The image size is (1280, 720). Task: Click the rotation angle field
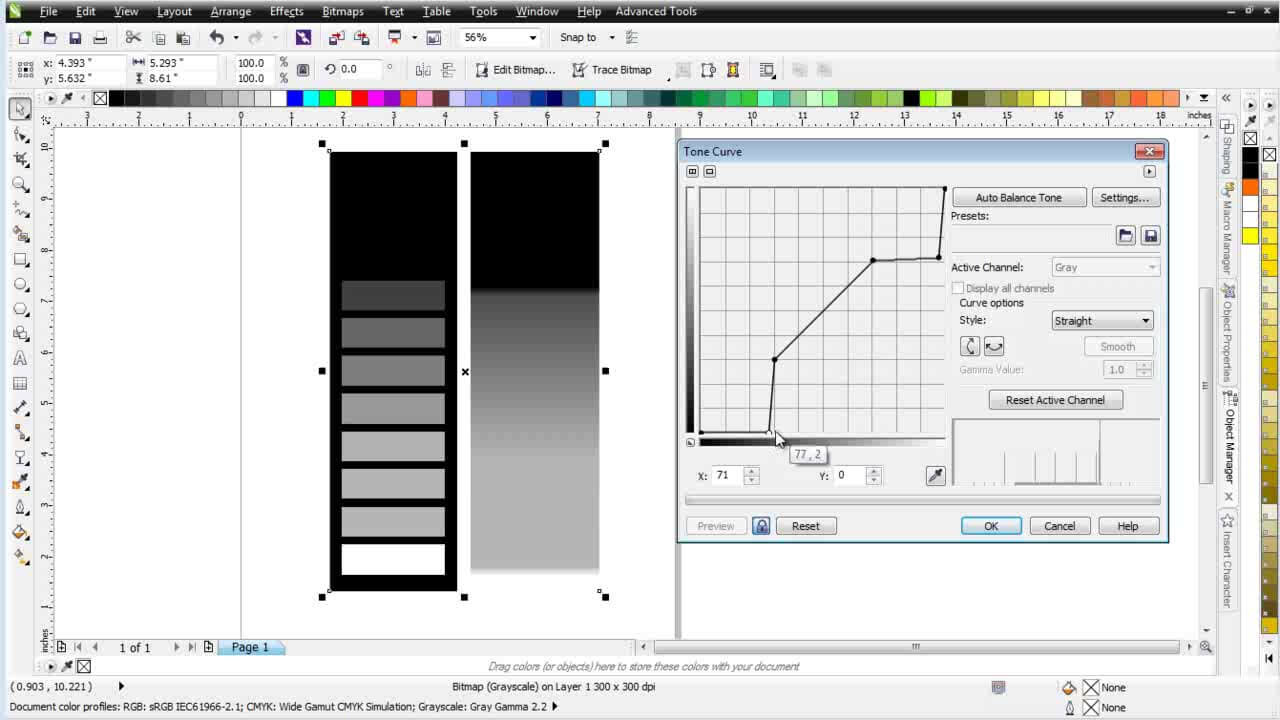point(360,69)
